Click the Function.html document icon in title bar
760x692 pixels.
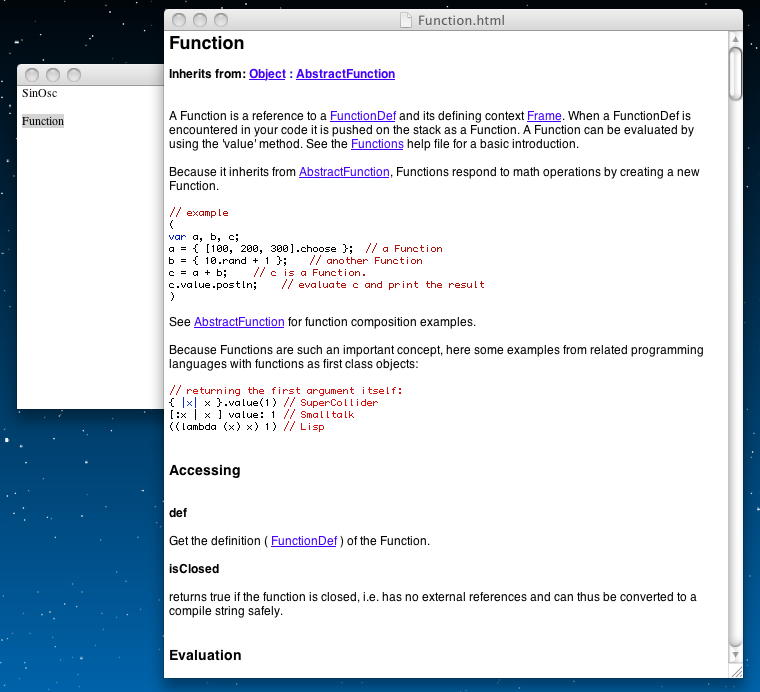(x=406, y=20)
